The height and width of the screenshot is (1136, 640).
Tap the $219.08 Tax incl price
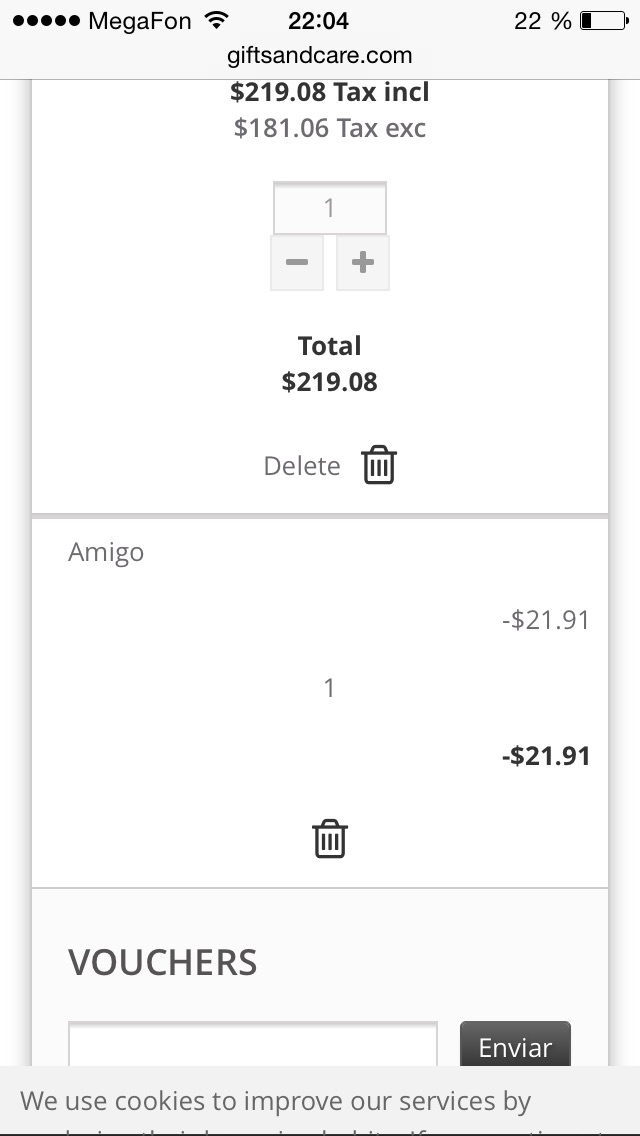point(329,93)
